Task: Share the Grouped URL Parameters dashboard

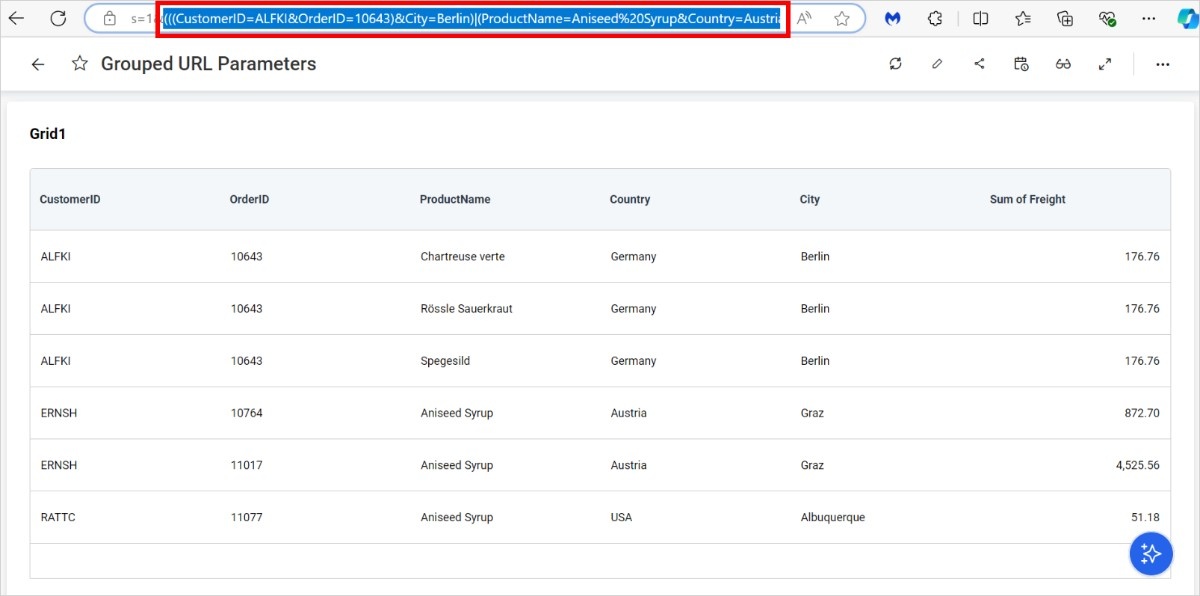Action: [979, 63]
